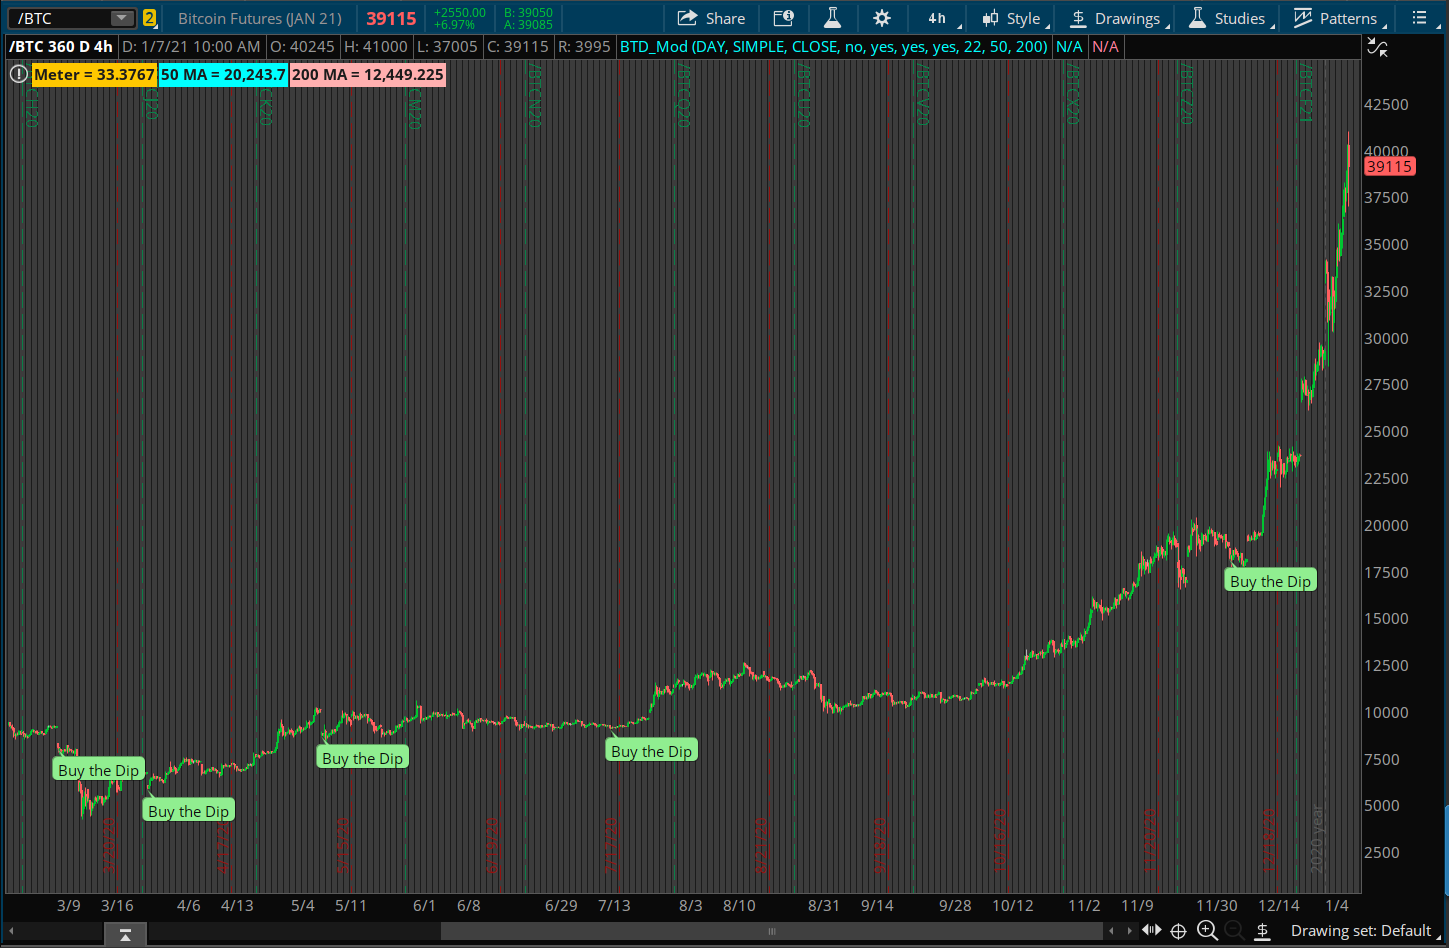Click the L: 37005 low value
Image resolution: width=1449 pixels, height=948 pixels.
(x=446, y=47)
